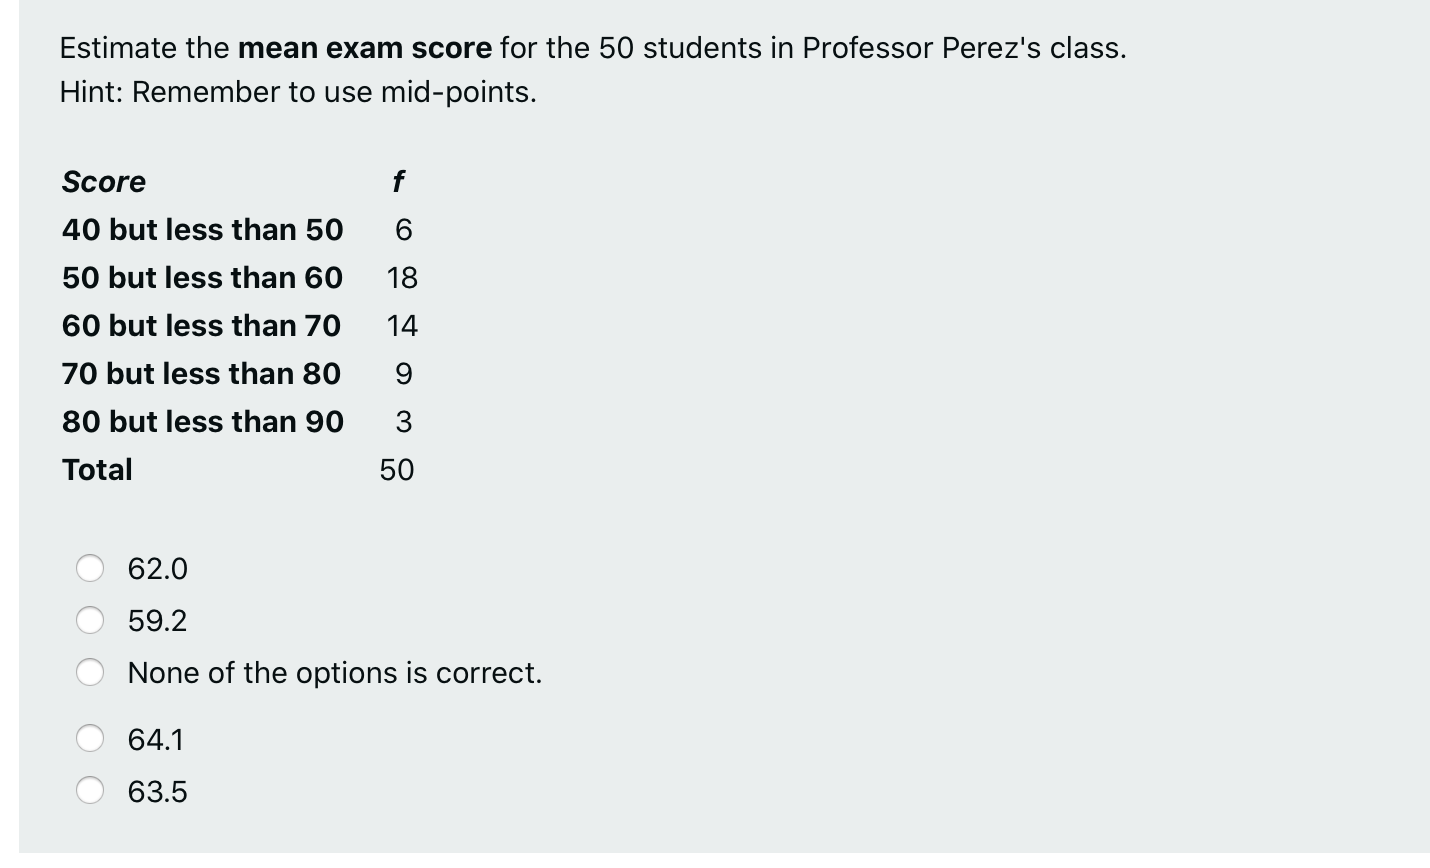This screenshot has width=1430, height=868.
Task: Choose 'None of the options is correct'
Action: point(90,672)
